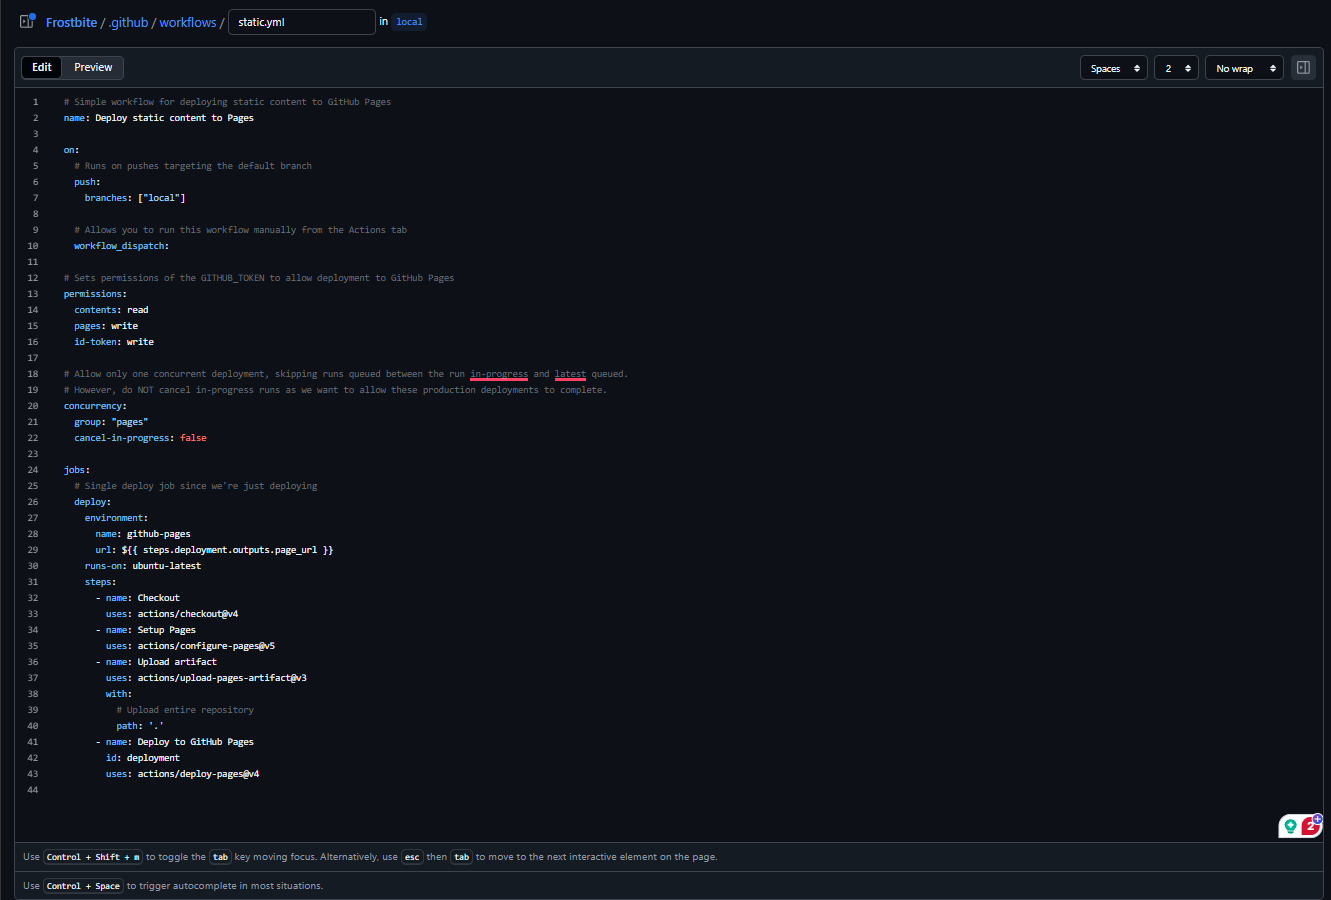1331x900 pixels.
Task: Click the underlined word 'latest' on line 18
Action: pyautogui.click(x=570, y=374)
